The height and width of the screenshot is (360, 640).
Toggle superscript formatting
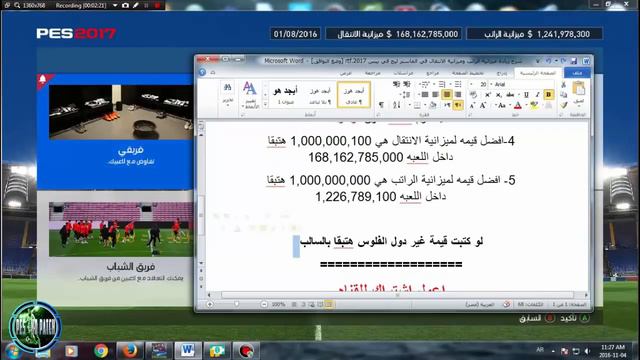tap(487, 95)
